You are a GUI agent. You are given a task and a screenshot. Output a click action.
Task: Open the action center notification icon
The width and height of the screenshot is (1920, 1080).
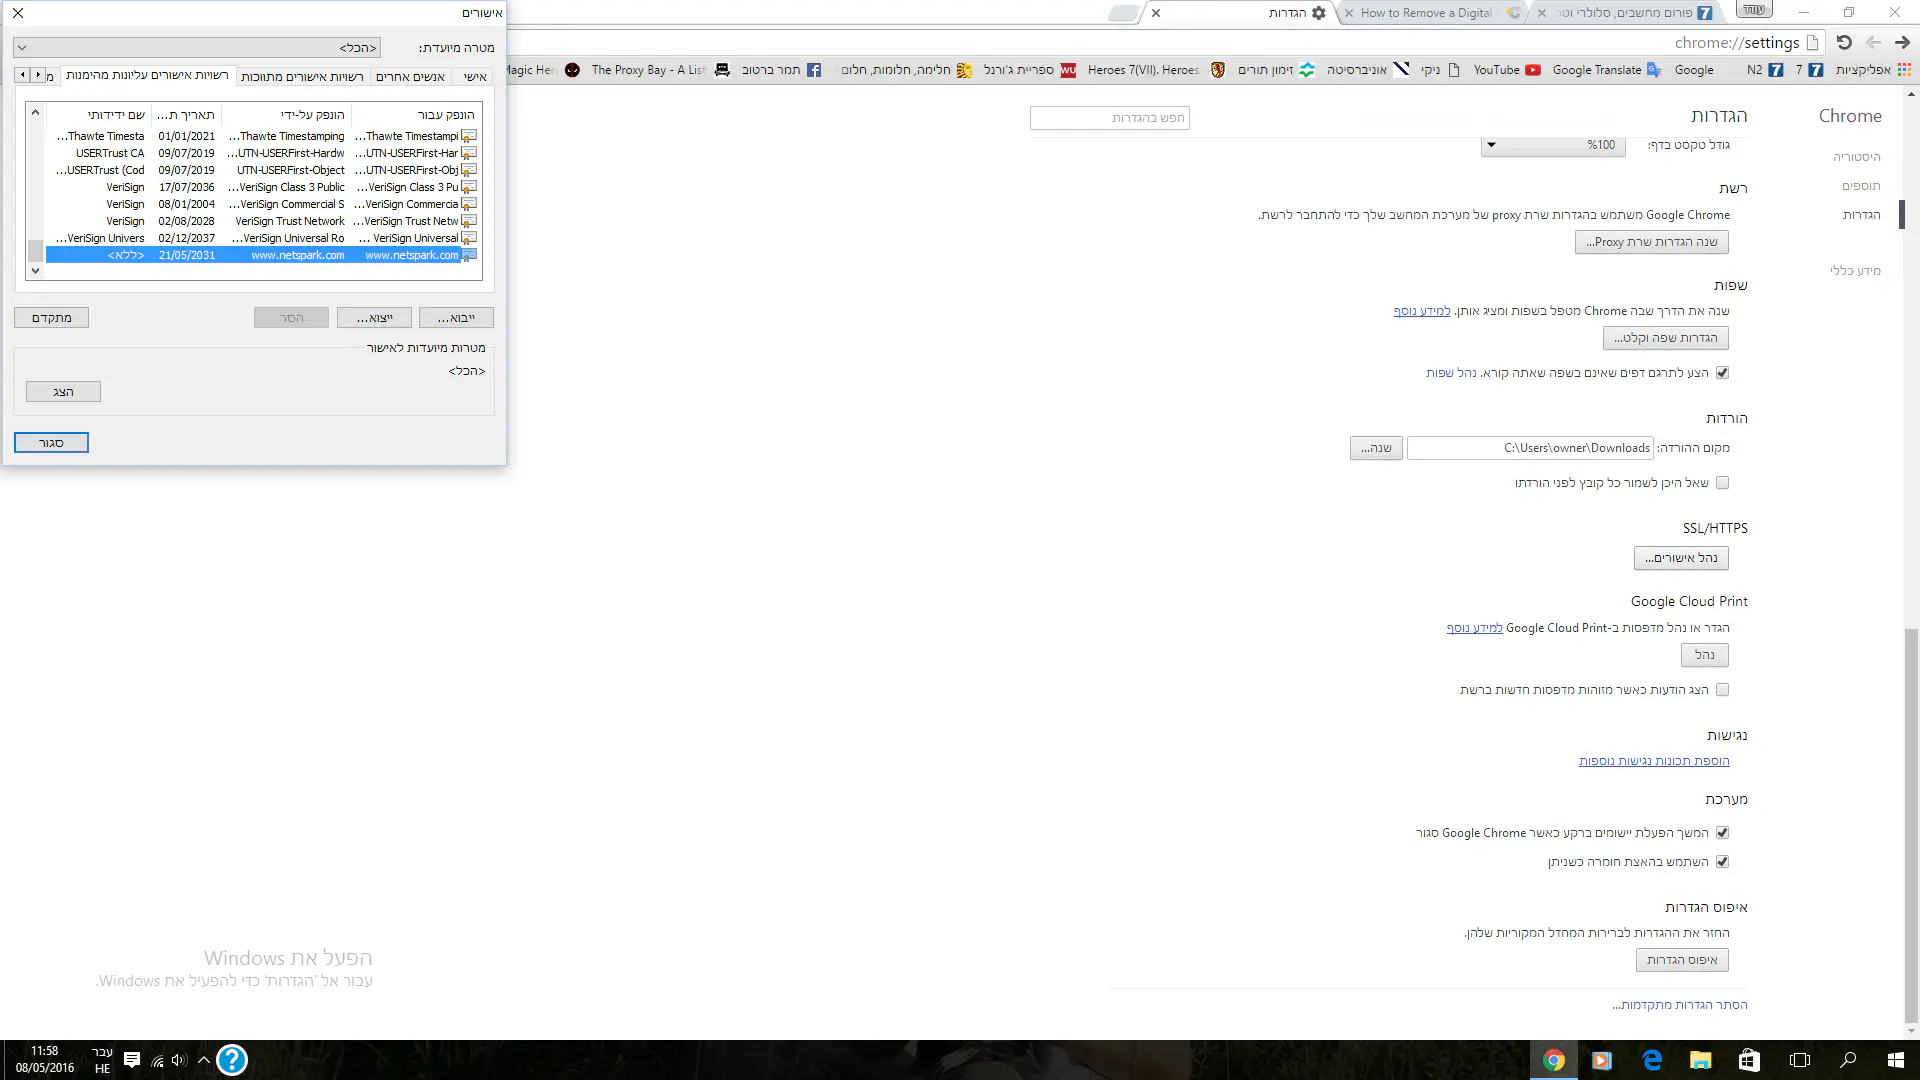point(131,1060)
